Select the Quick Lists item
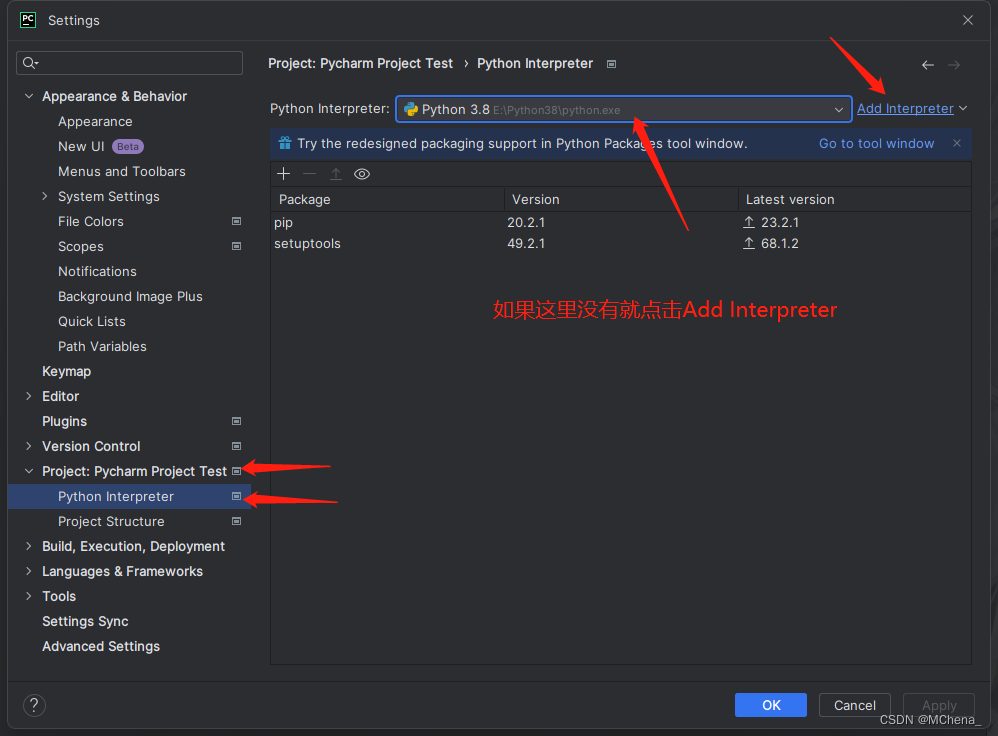The height and width of the screenshot is (736, 998). (x=92, y=322)
